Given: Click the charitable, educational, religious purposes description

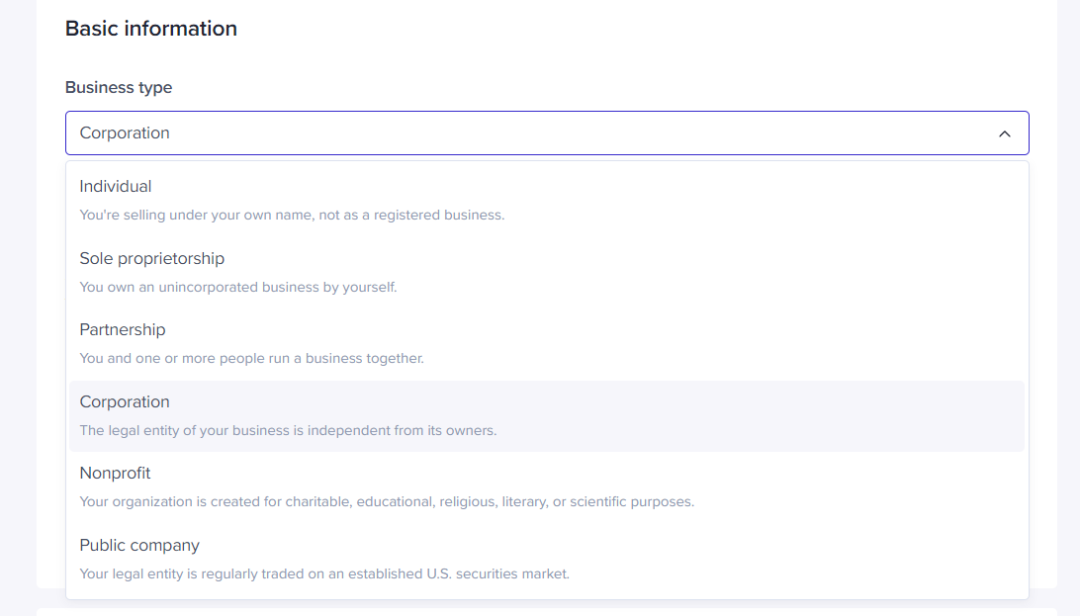Looking at the screenshot, I should click(x=386, y=502).
